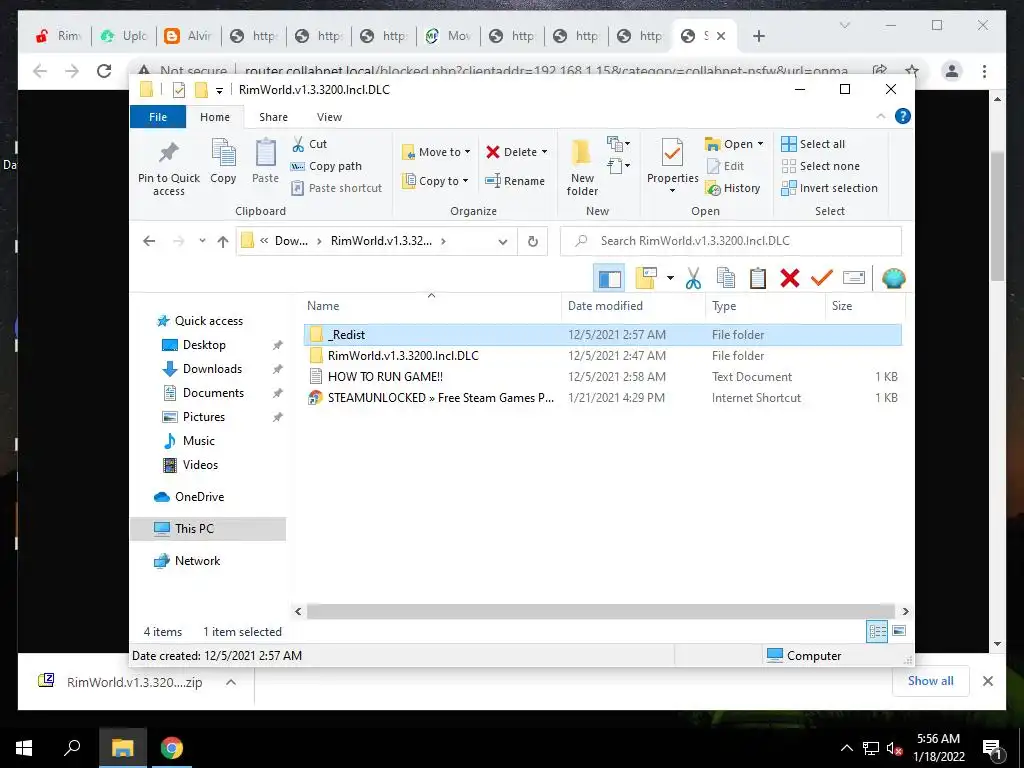Open Customize Quick Access Toolbar dropdown
Viewport: 1024px width, 768px height.
219,91
